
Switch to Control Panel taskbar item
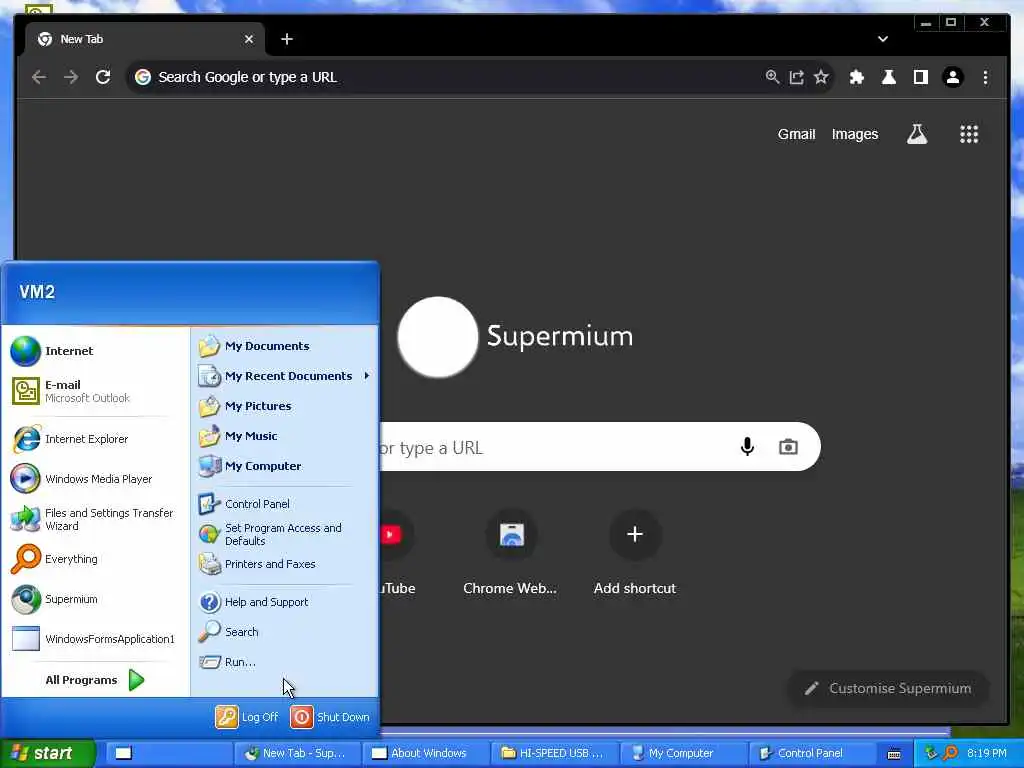pyautogui.click(x=812, y=753)
